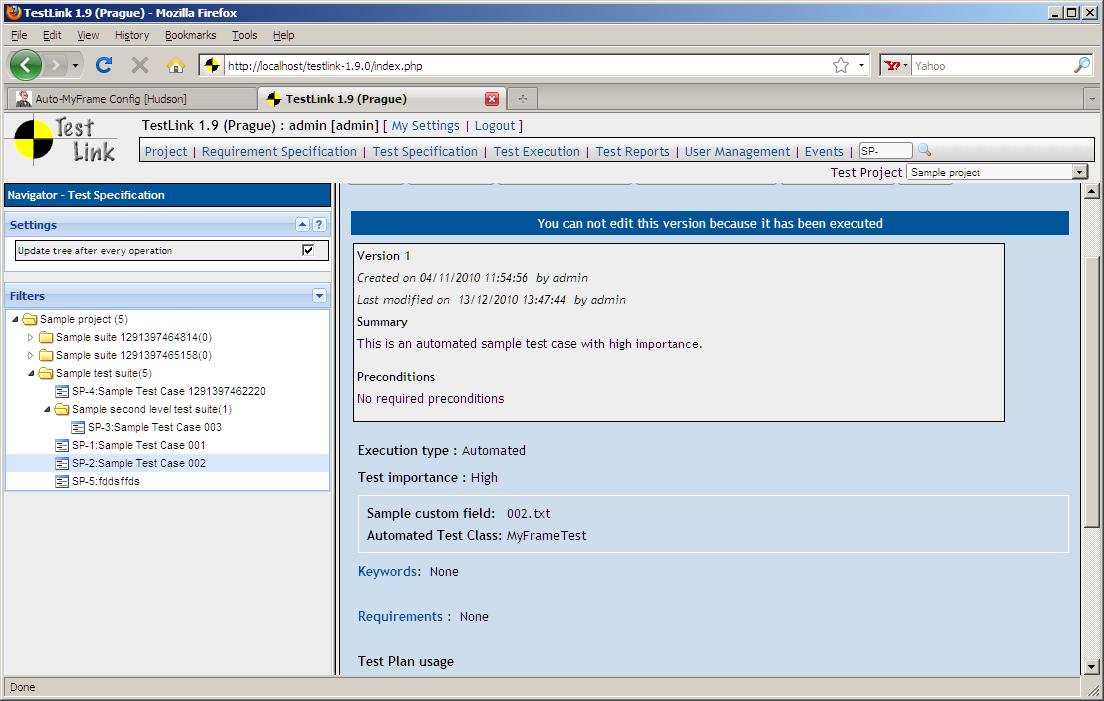Screen dimensions: 1104x701
Task: Expand the Filters panel
Action: coord(319,296)
